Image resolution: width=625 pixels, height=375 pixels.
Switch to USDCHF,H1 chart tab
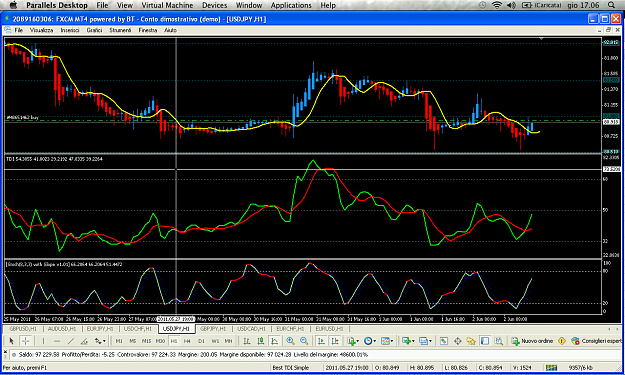(x=138, y=329)
